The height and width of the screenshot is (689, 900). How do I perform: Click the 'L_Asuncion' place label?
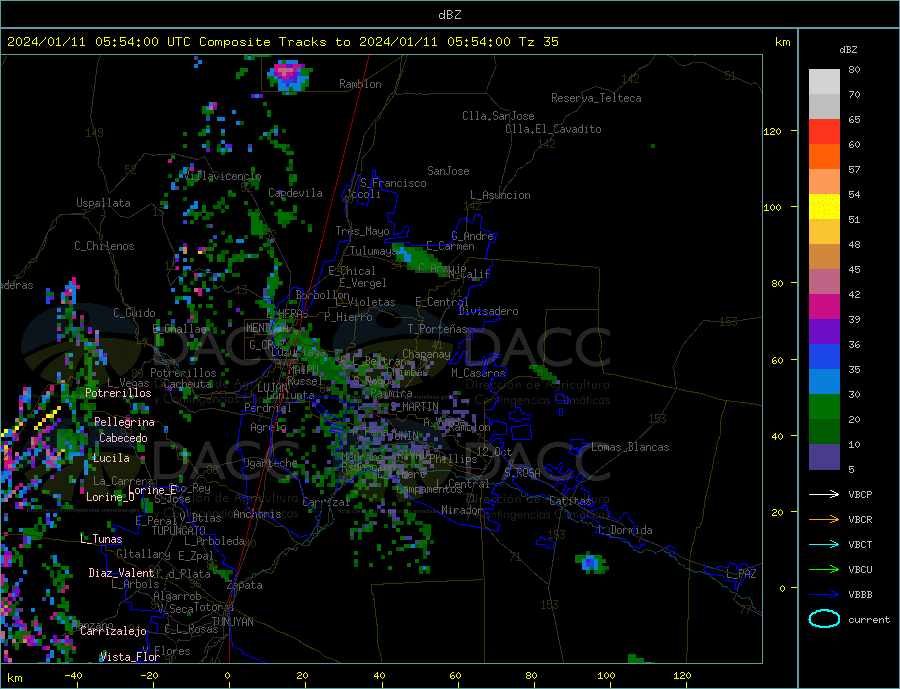coord(500,195)
